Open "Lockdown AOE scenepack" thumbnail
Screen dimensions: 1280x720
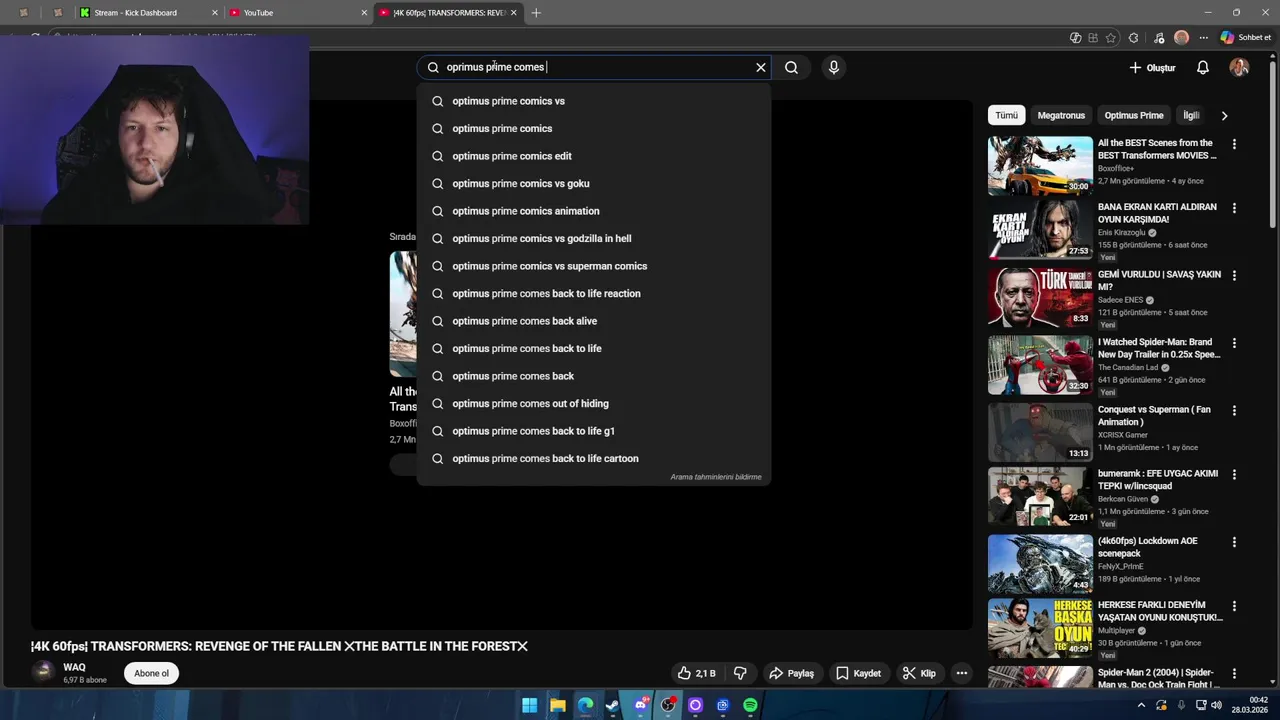[x=1040, y=564]
